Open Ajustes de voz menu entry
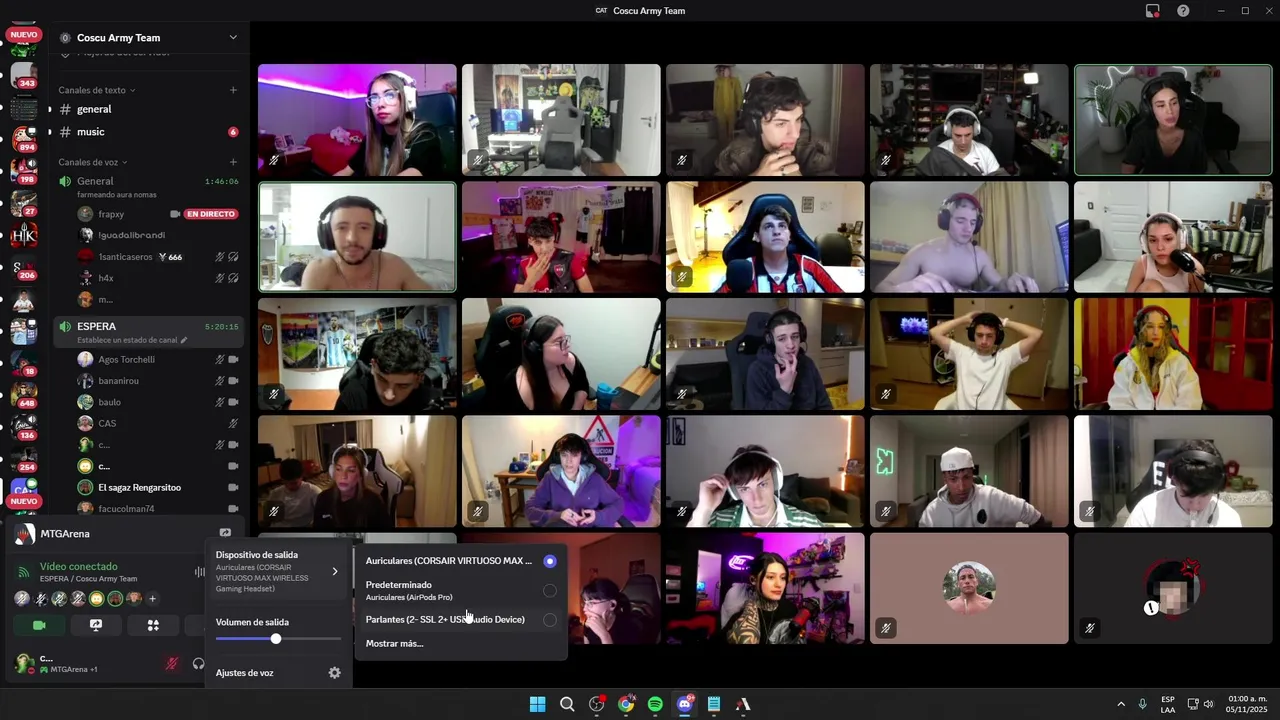This screenshot has height=720, width=1280. [x=278, y=673]
